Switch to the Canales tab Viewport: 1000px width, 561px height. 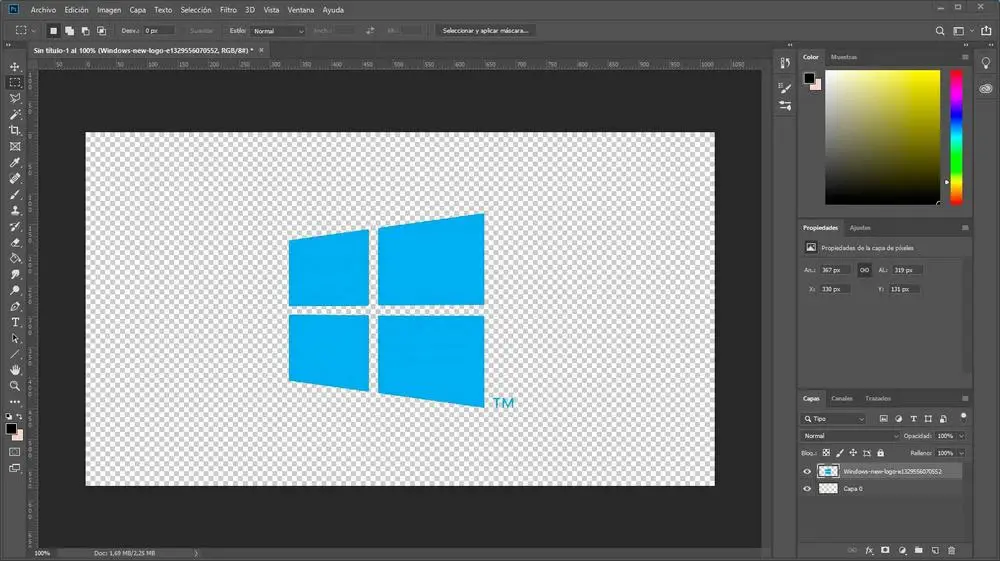point(842,398)
